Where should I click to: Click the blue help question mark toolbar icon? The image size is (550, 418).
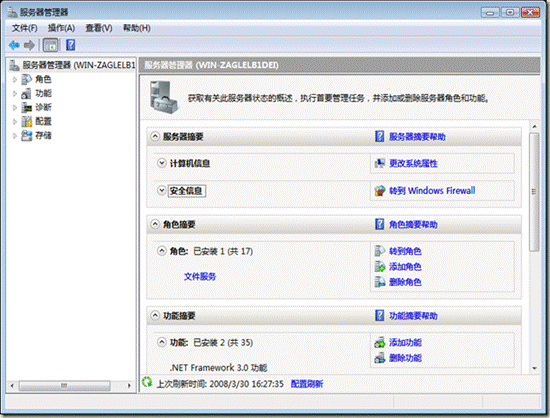click(71, 45)
